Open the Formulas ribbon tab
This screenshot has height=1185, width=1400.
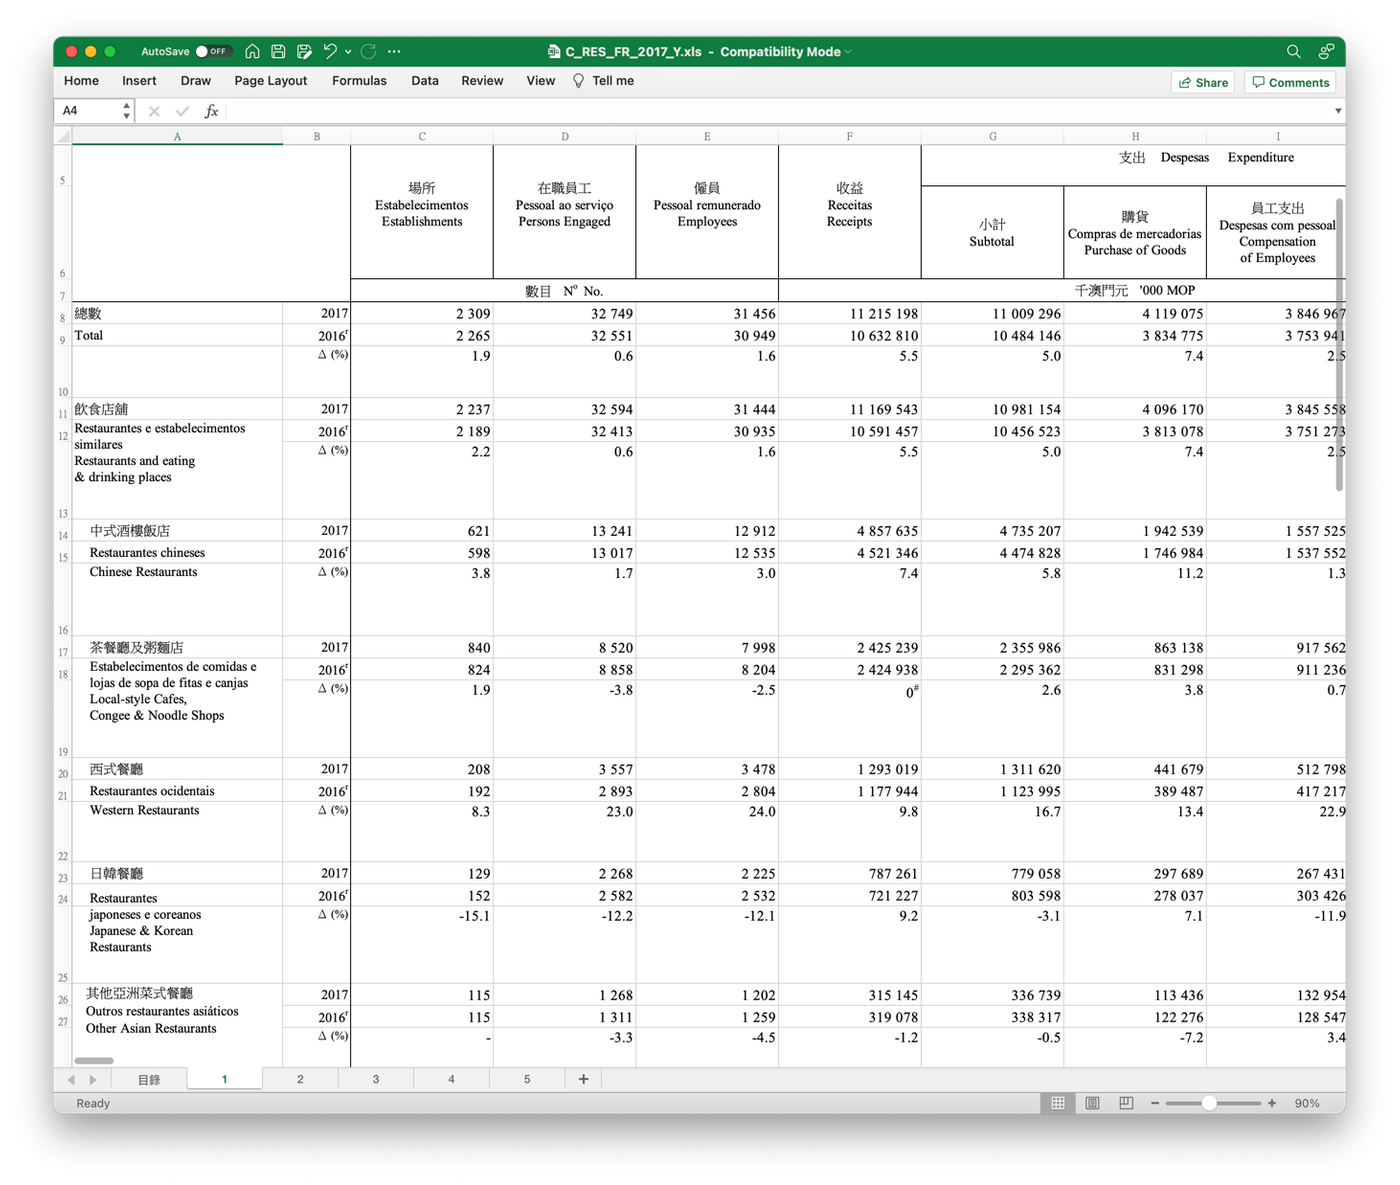click(x=359, y=81)
